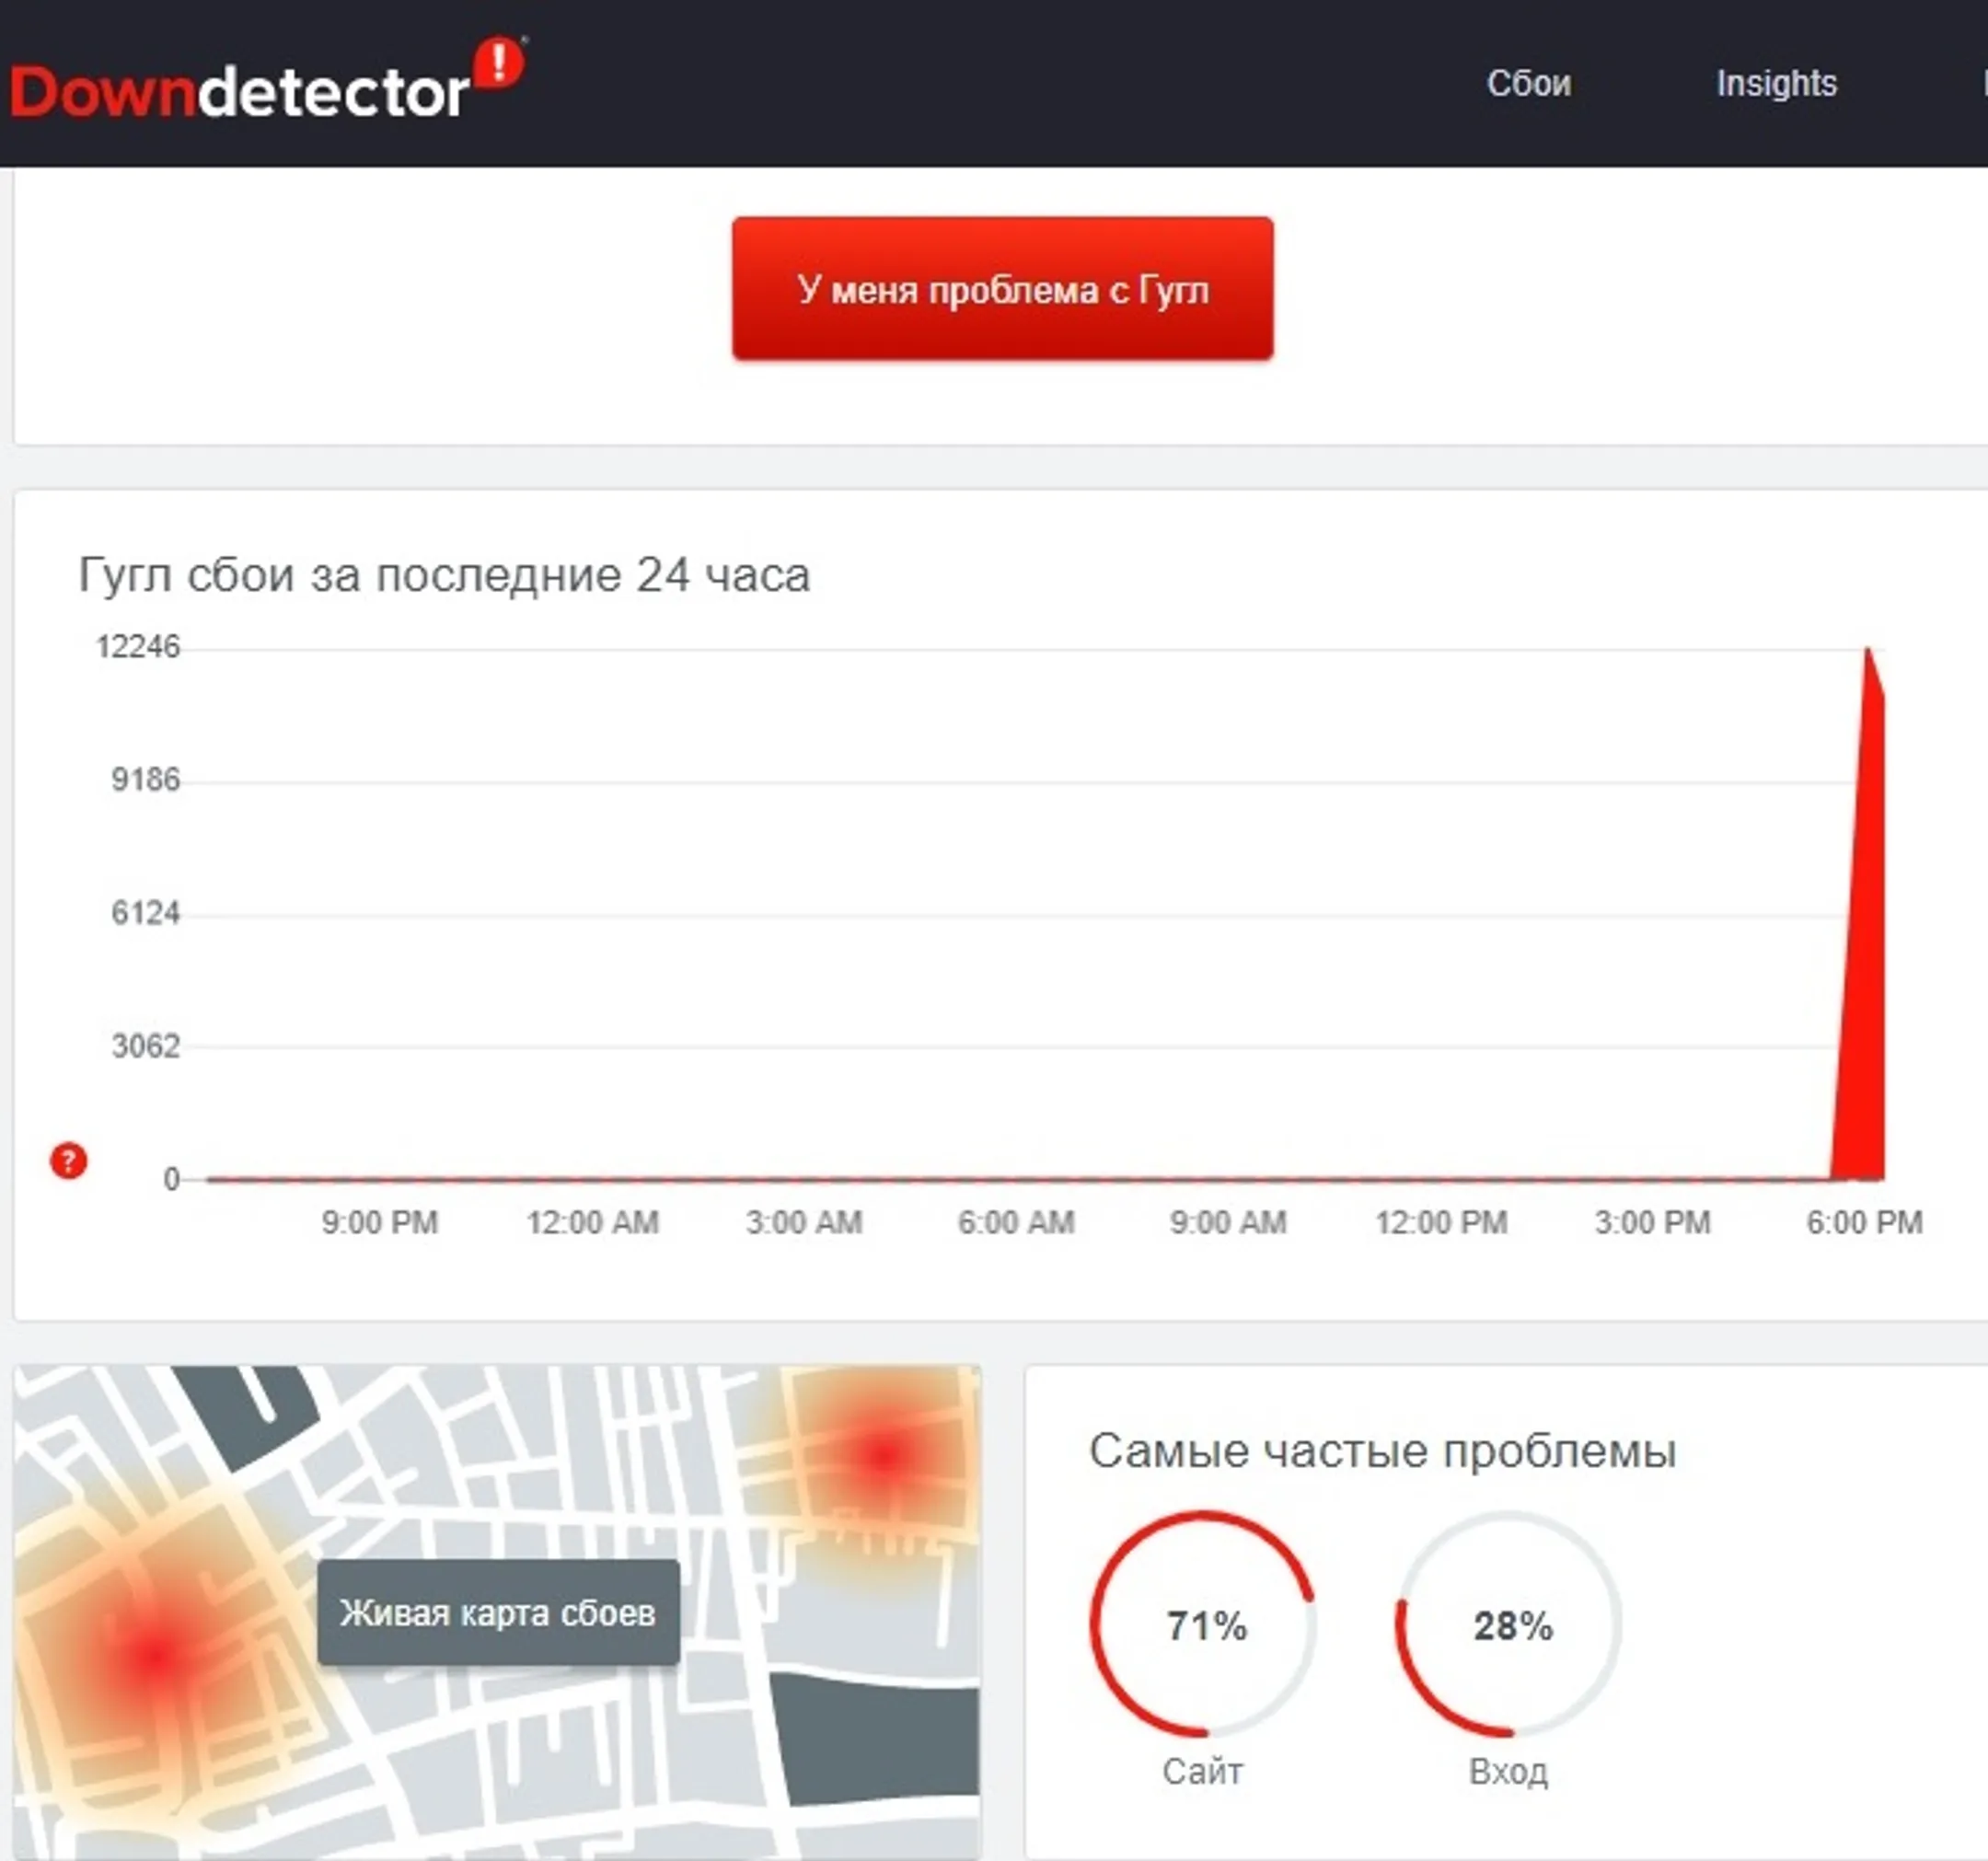Select the 28% Вход problem indicator

pos(1509,1624)
